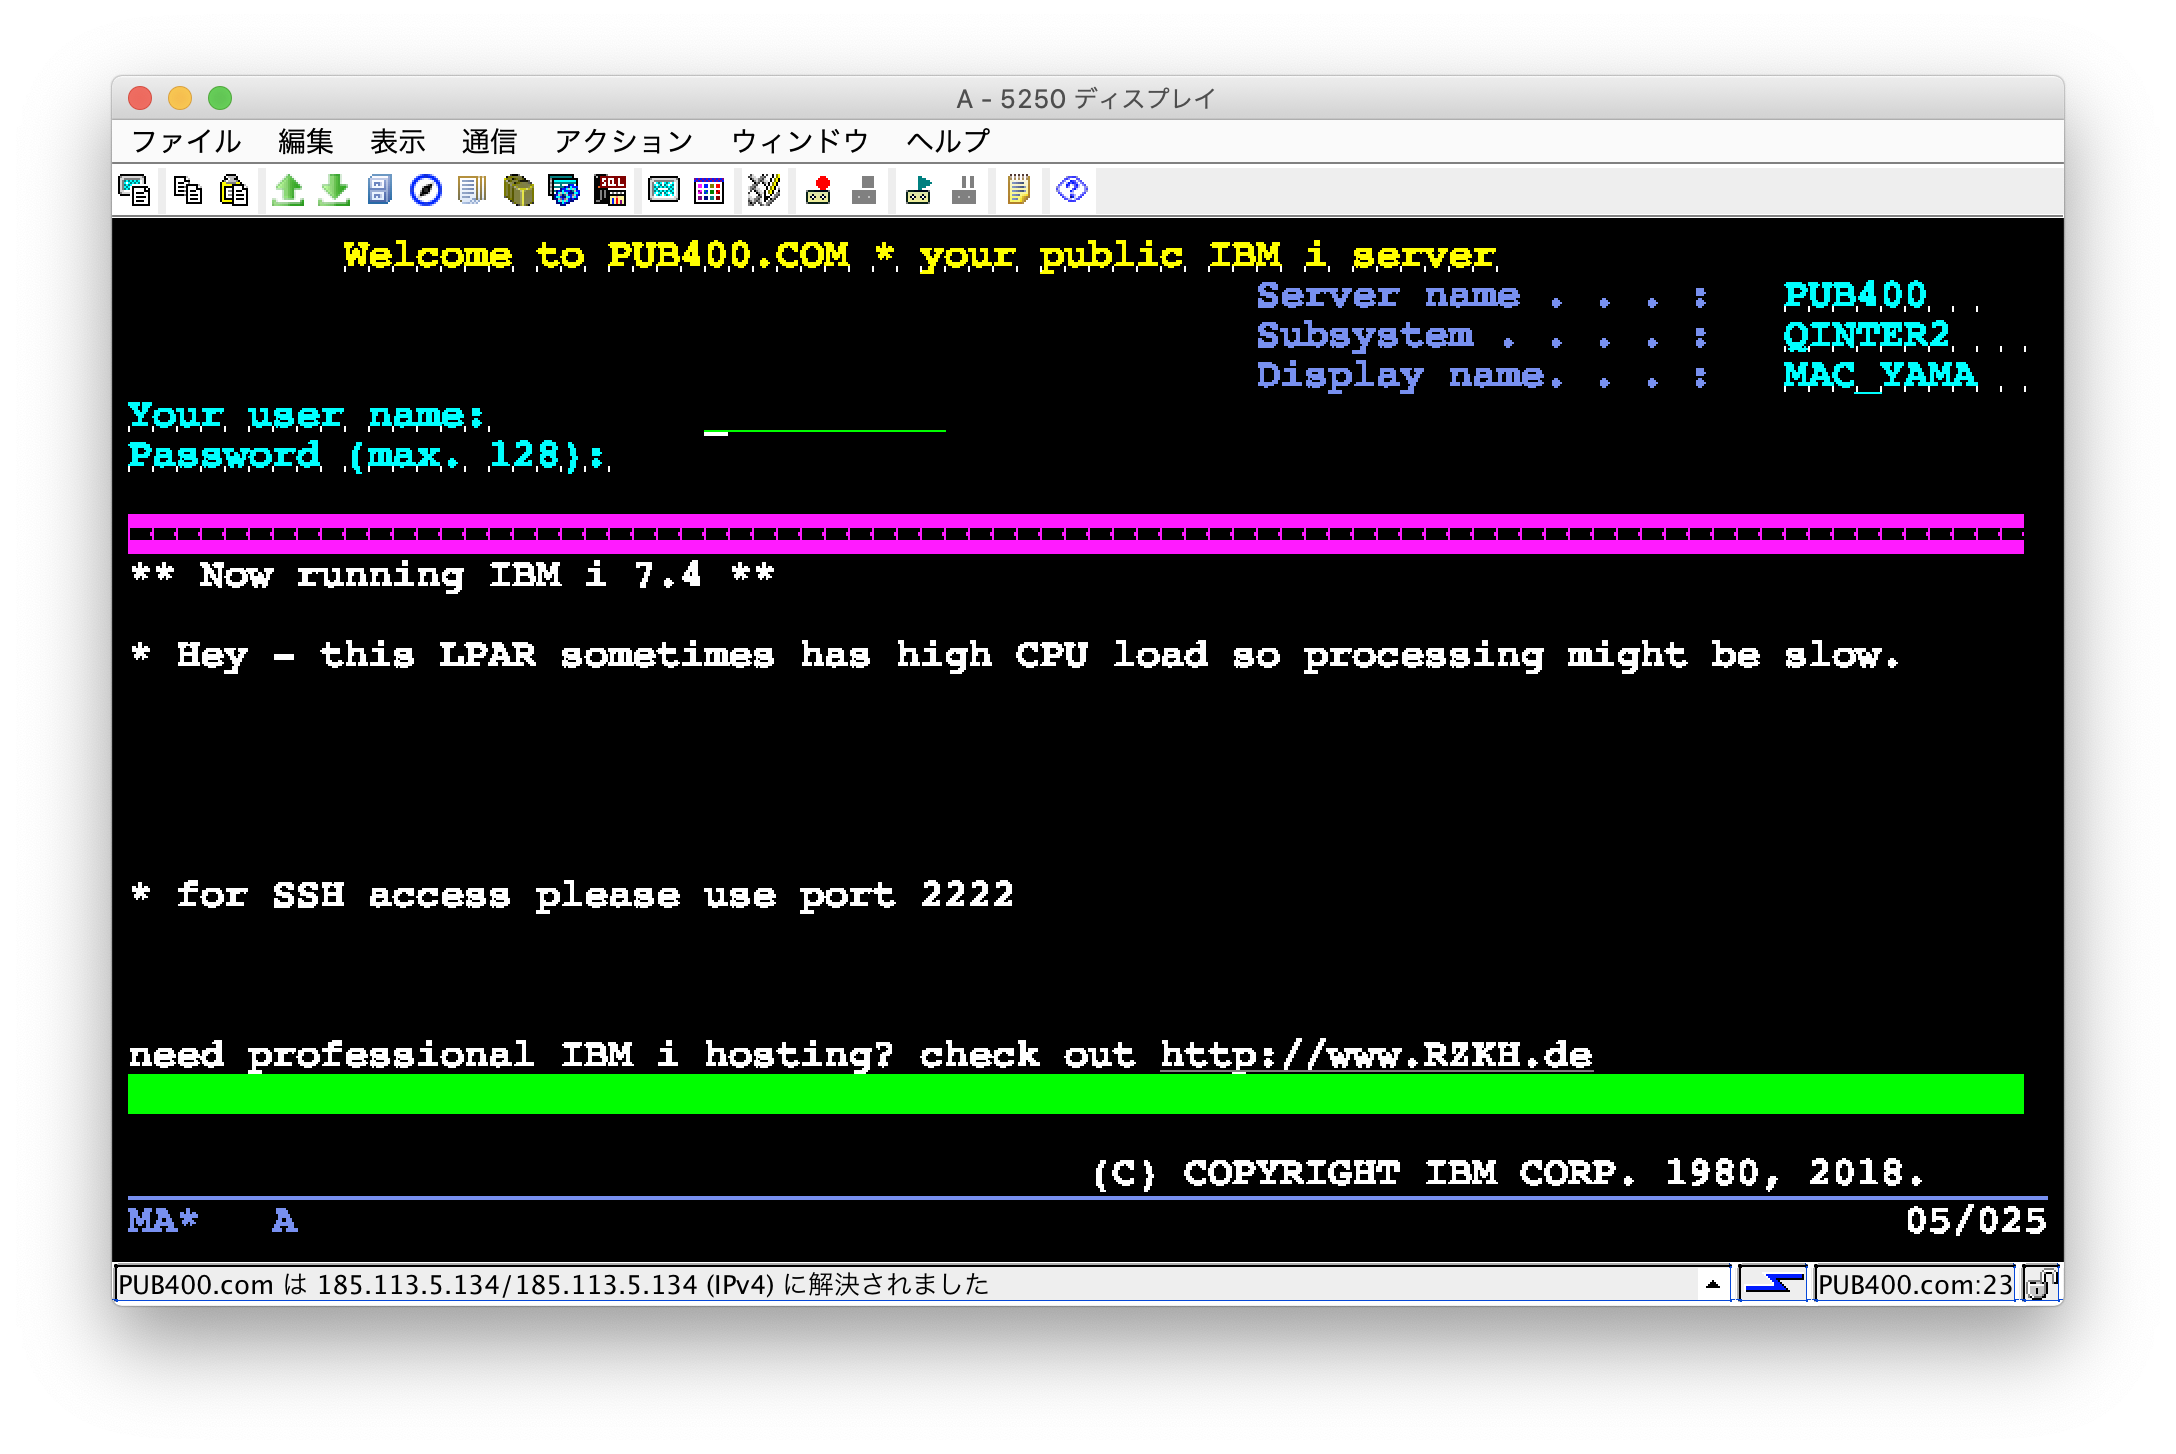Click the user name input field
2176x1454 pixels.
click(824, 418)
